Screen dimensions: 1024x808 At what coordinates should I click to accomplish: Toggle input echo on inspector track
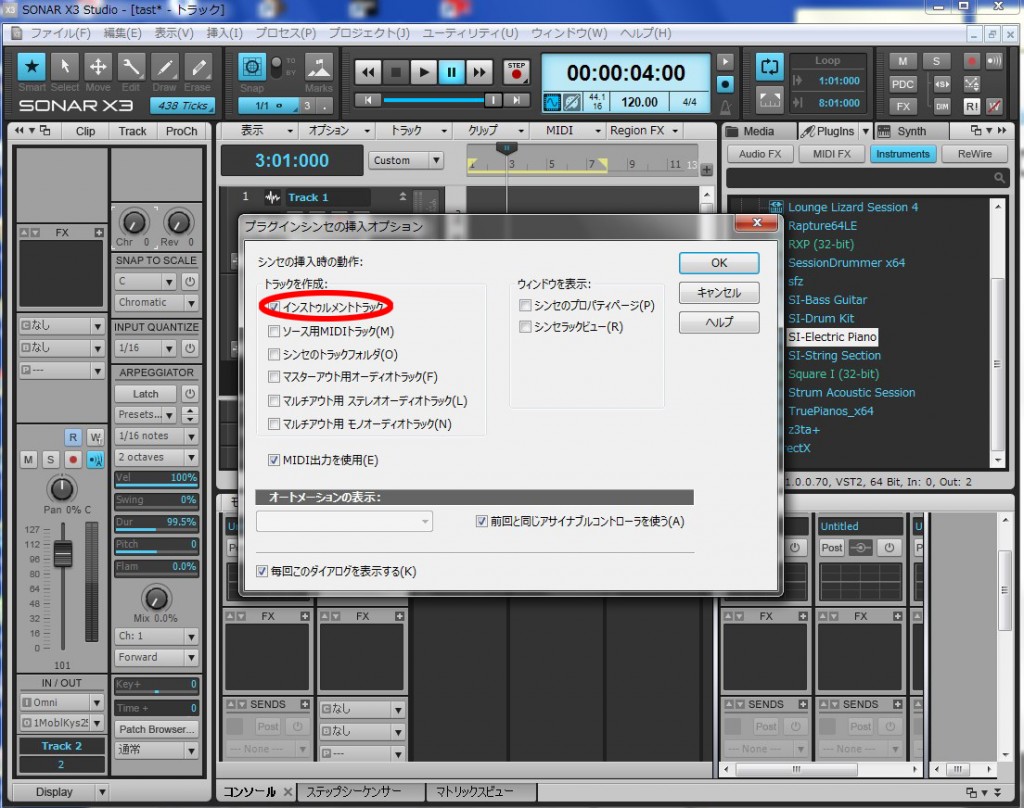95,460
